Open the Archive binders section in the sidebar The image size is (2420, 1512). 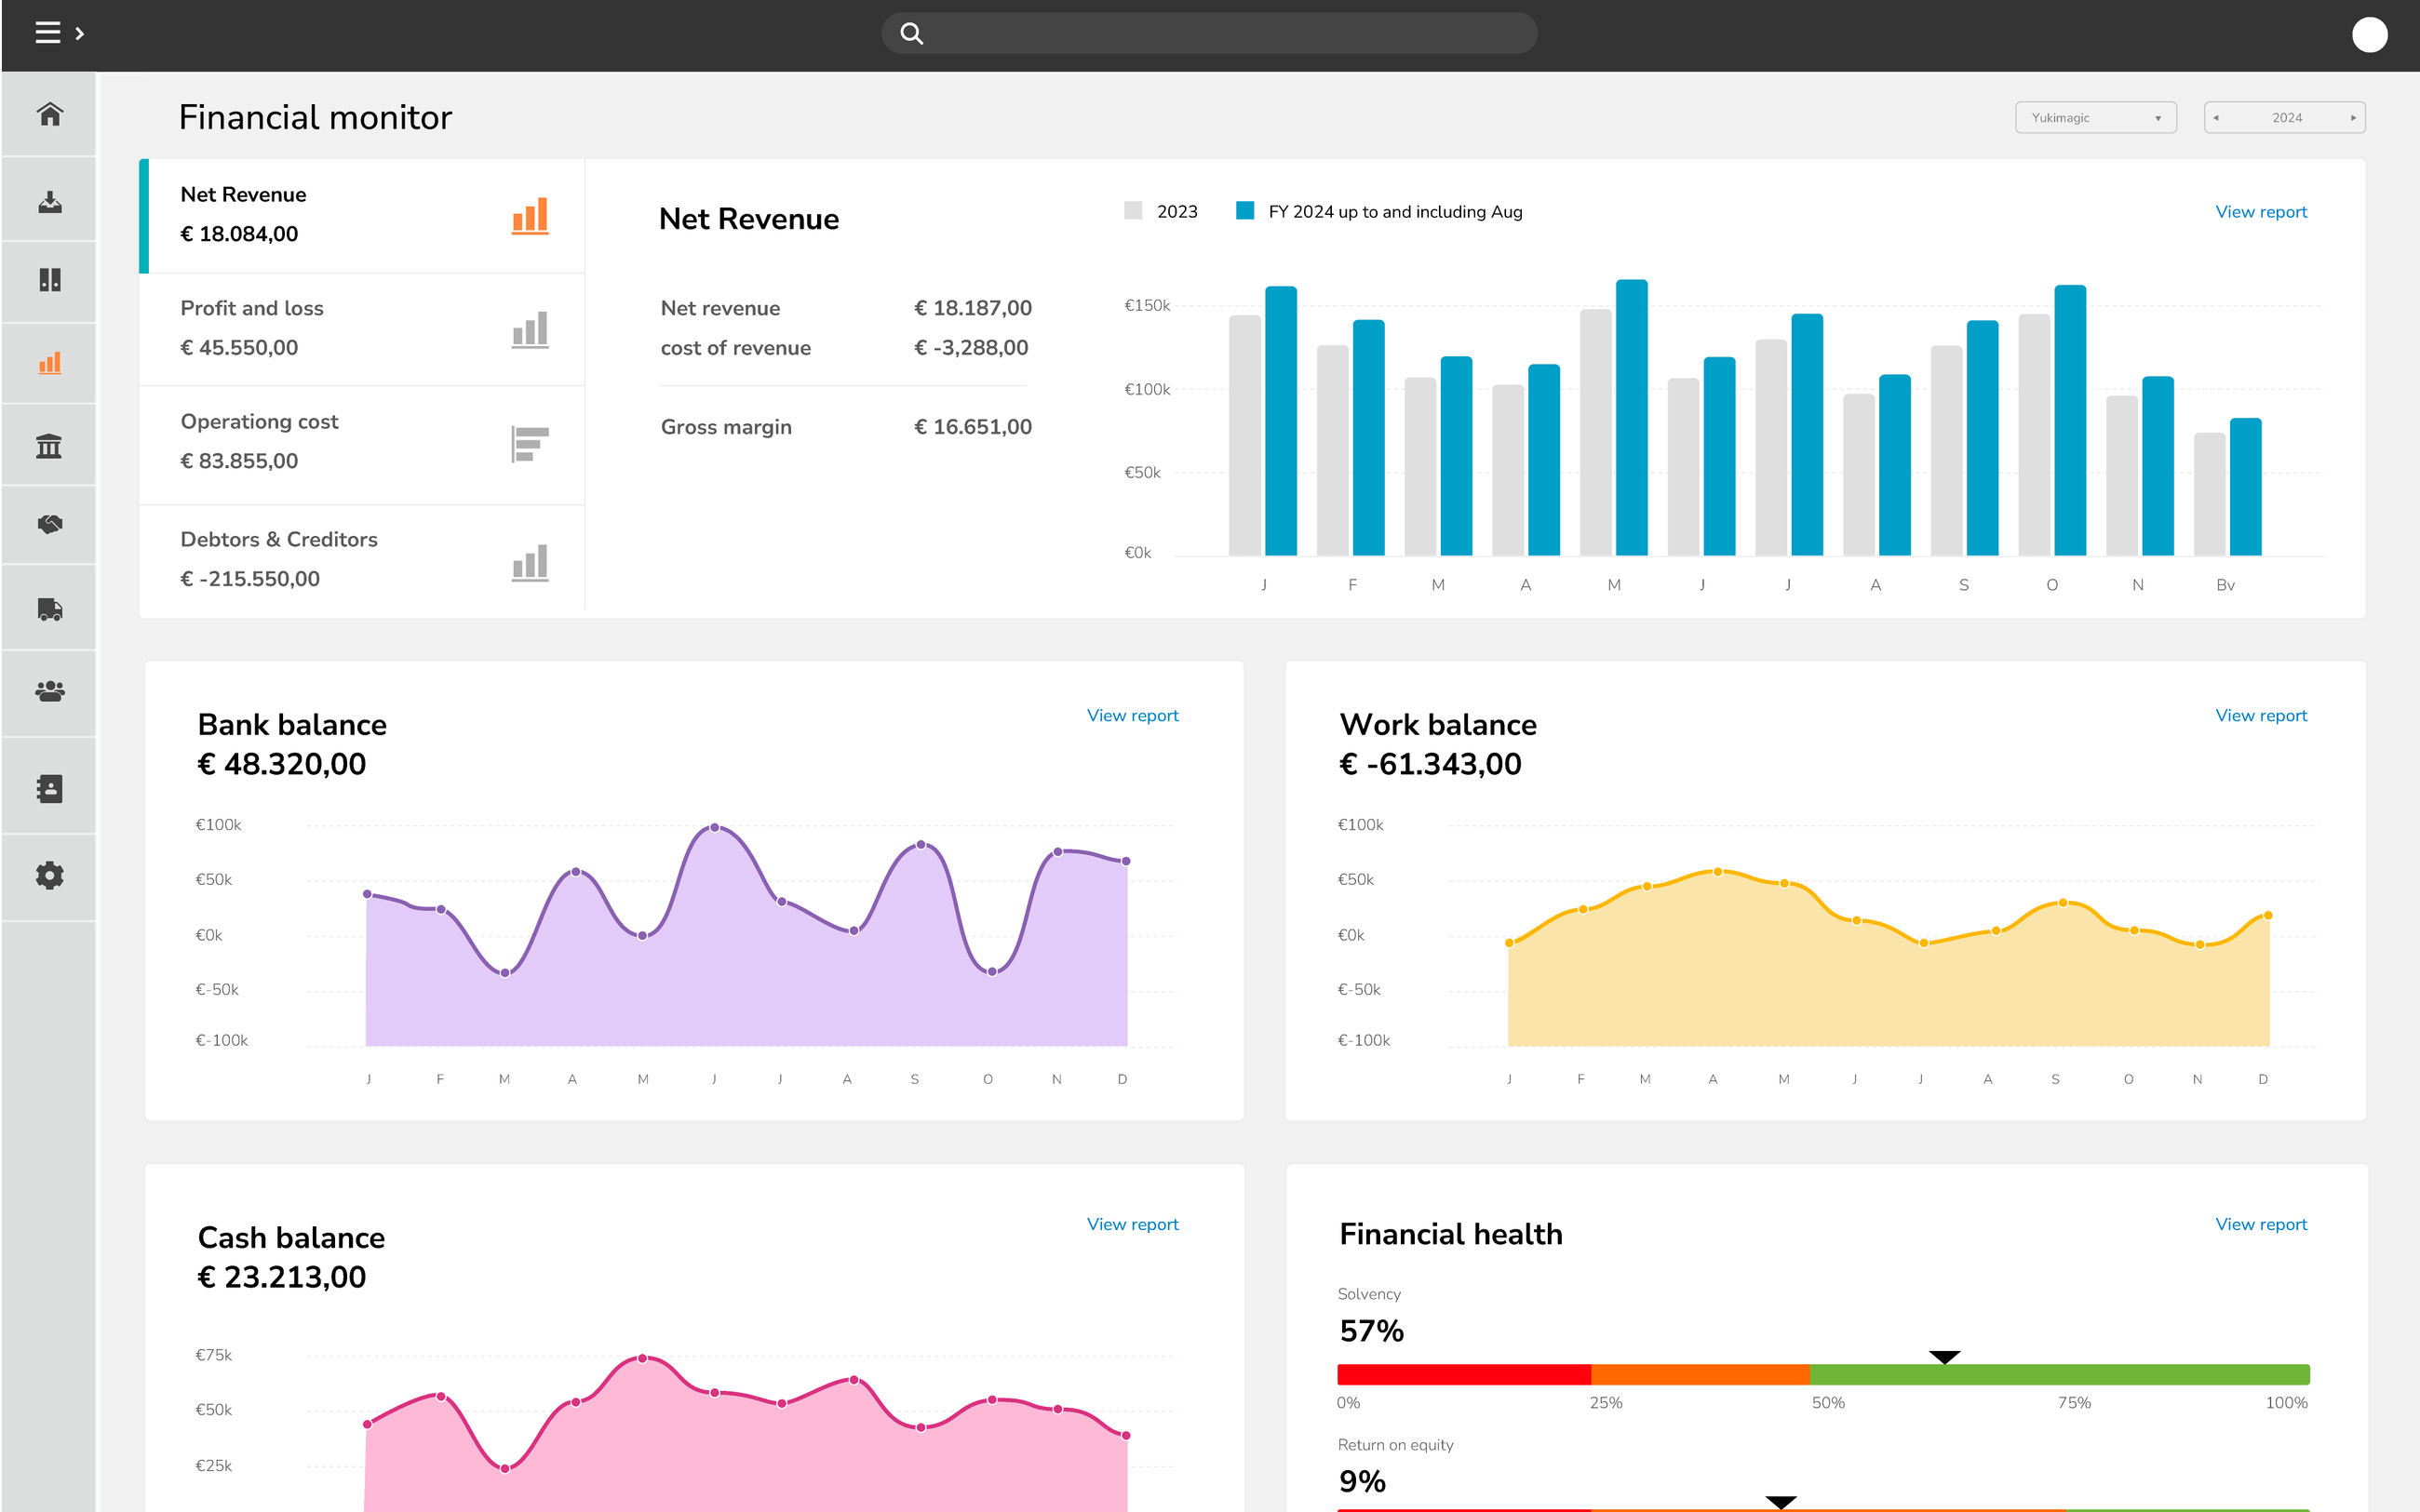pos(49,281)
